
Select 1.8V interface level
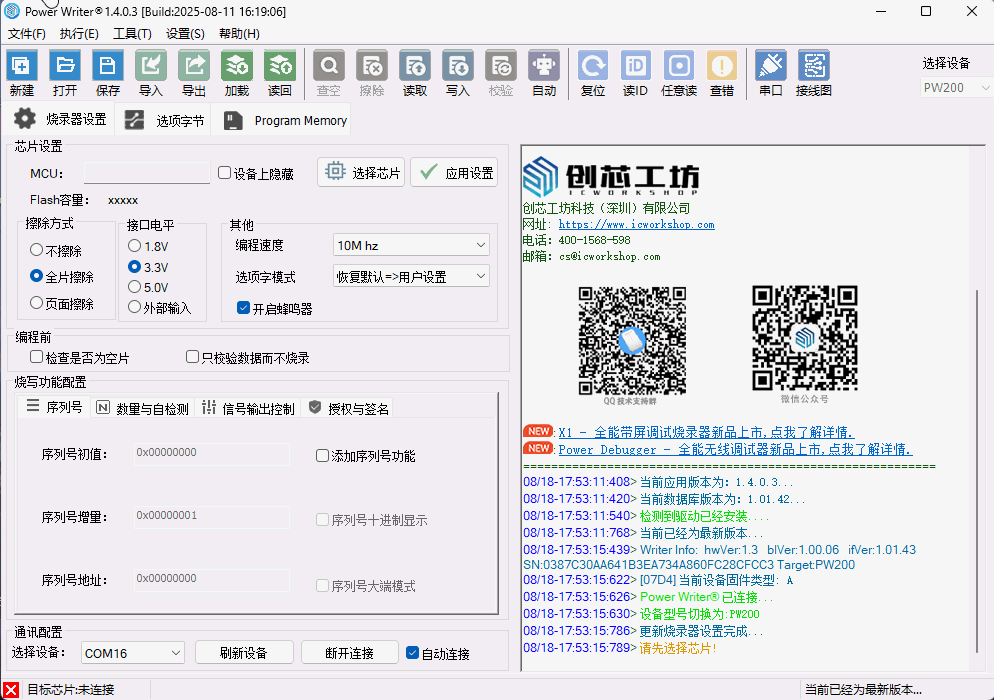click(134, 245)
